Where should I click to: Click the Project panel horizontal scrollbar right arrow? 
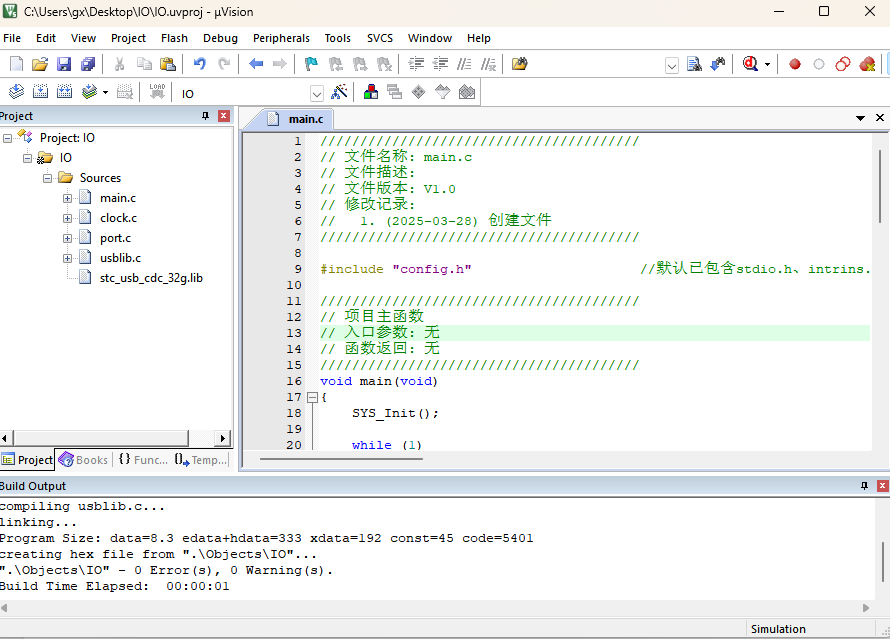224,438
